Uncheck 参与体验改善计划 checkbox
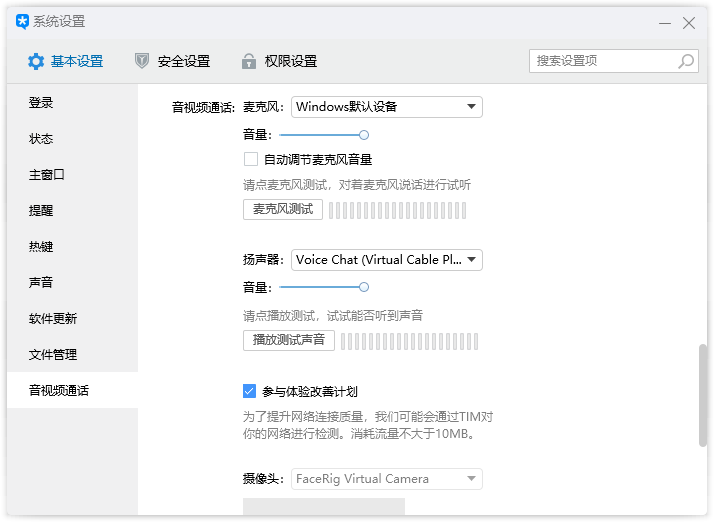 [x=250, y=391]
